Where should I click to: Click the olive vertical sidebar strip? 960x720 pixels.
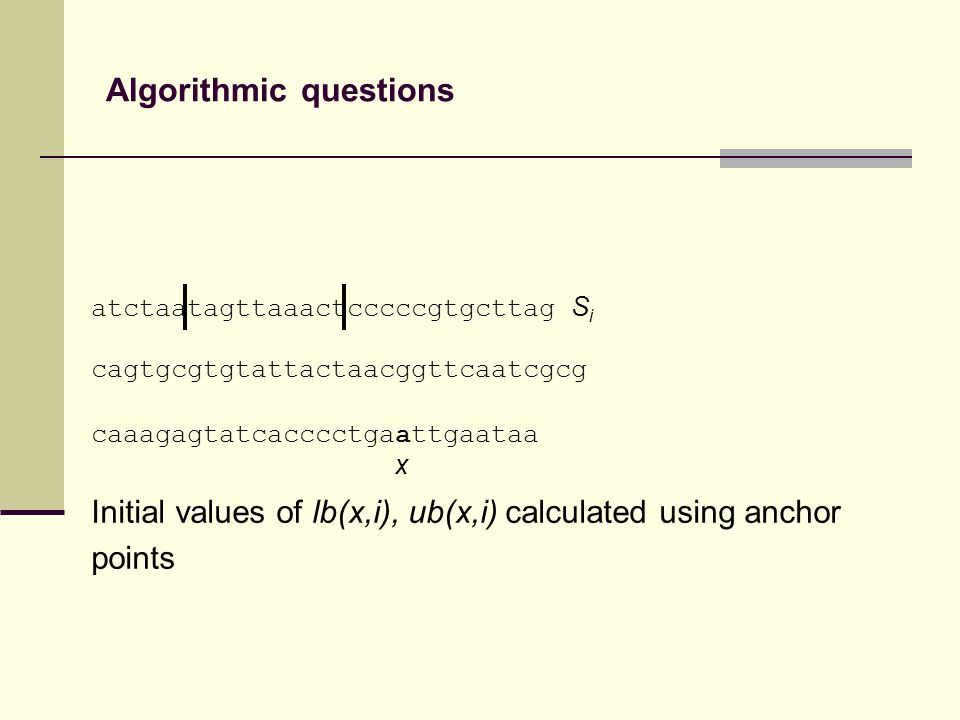[32, 254]
